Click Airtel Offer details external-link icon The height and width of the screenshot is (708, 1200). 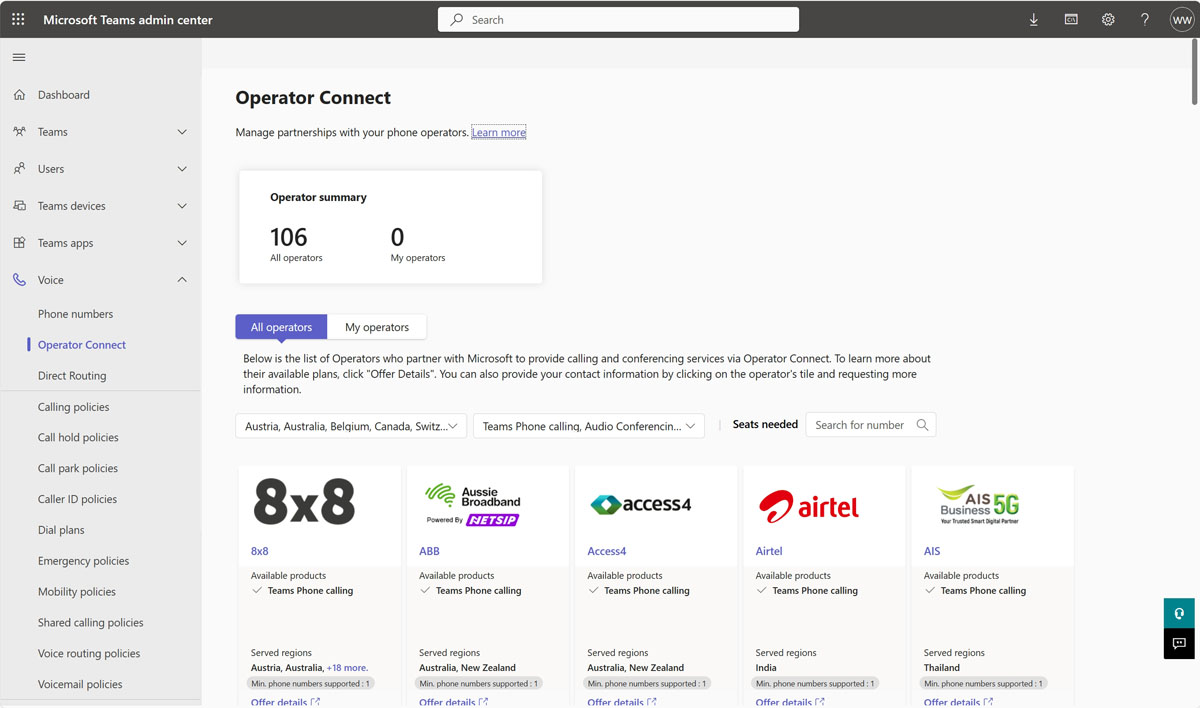pos(819,702)
